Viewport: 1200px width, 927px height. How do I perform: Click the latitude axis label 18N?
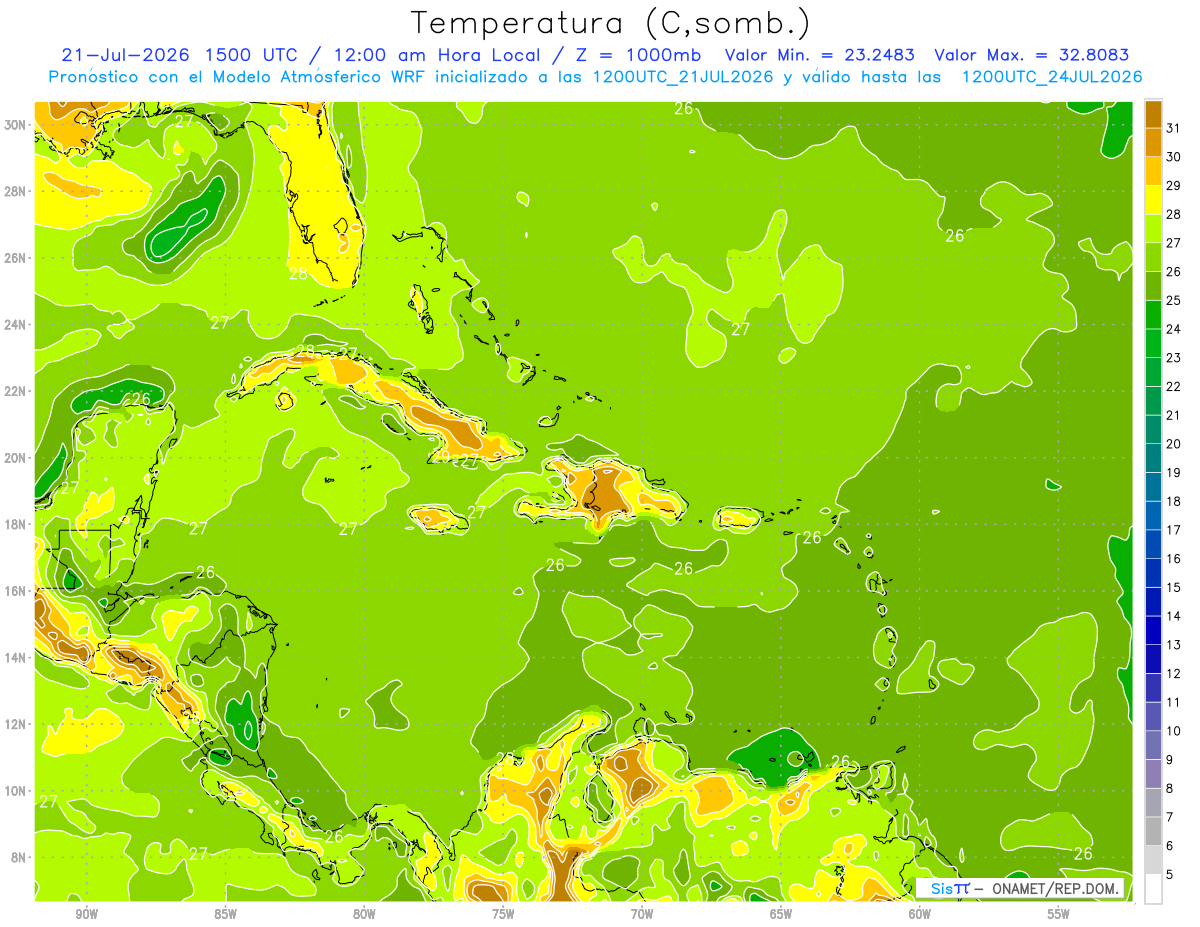15,524
